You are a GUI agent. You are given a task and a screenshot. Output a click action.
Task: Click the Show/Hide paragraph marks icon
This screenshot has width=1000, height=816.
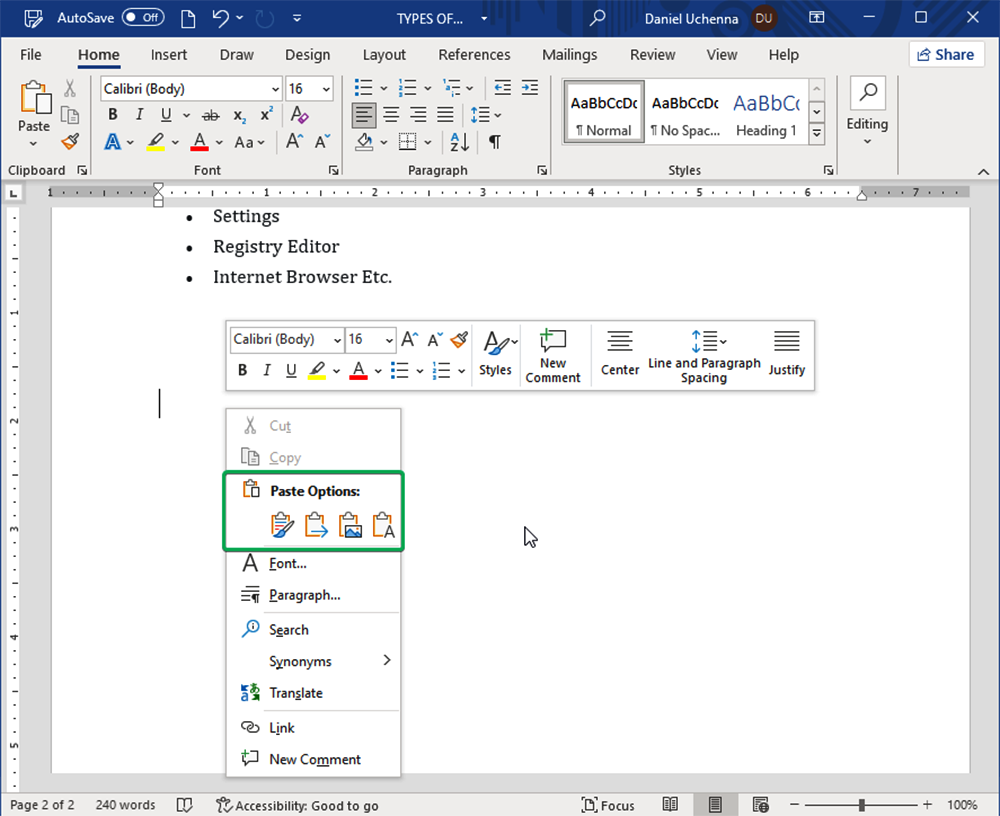494,142
